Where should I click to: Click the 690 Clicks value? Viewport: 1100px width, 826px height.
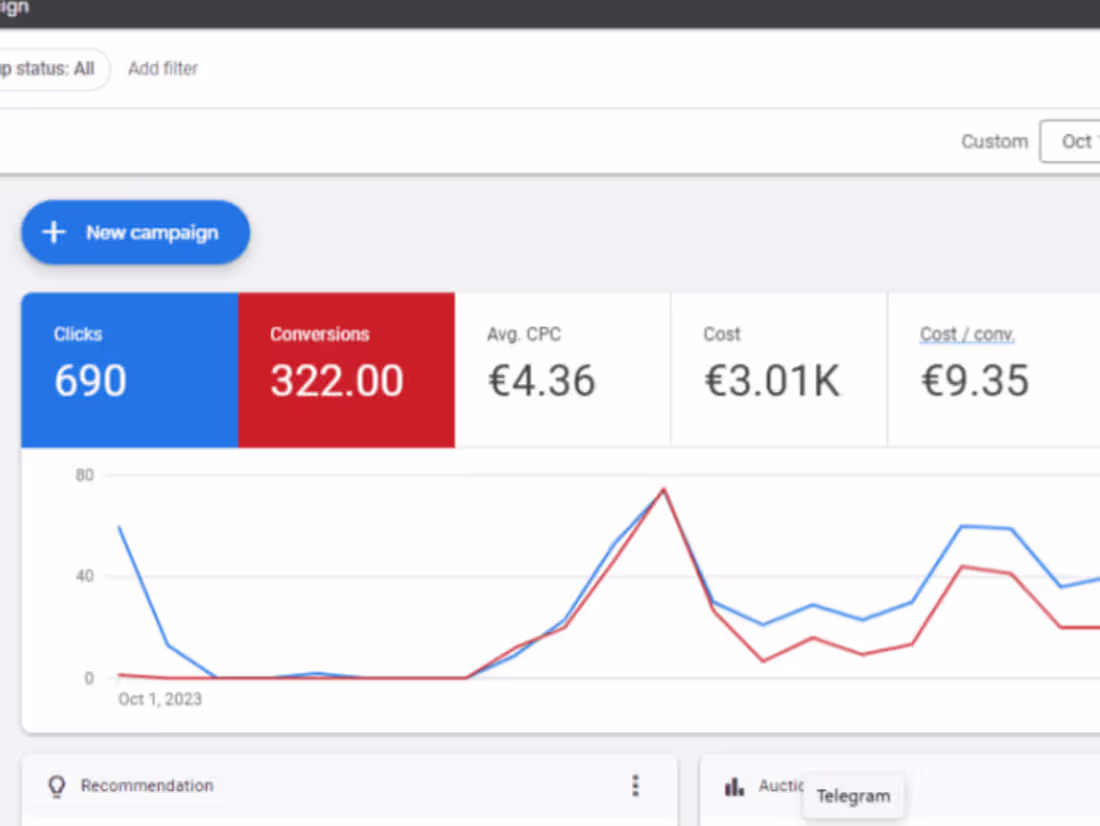pos(90,381)
